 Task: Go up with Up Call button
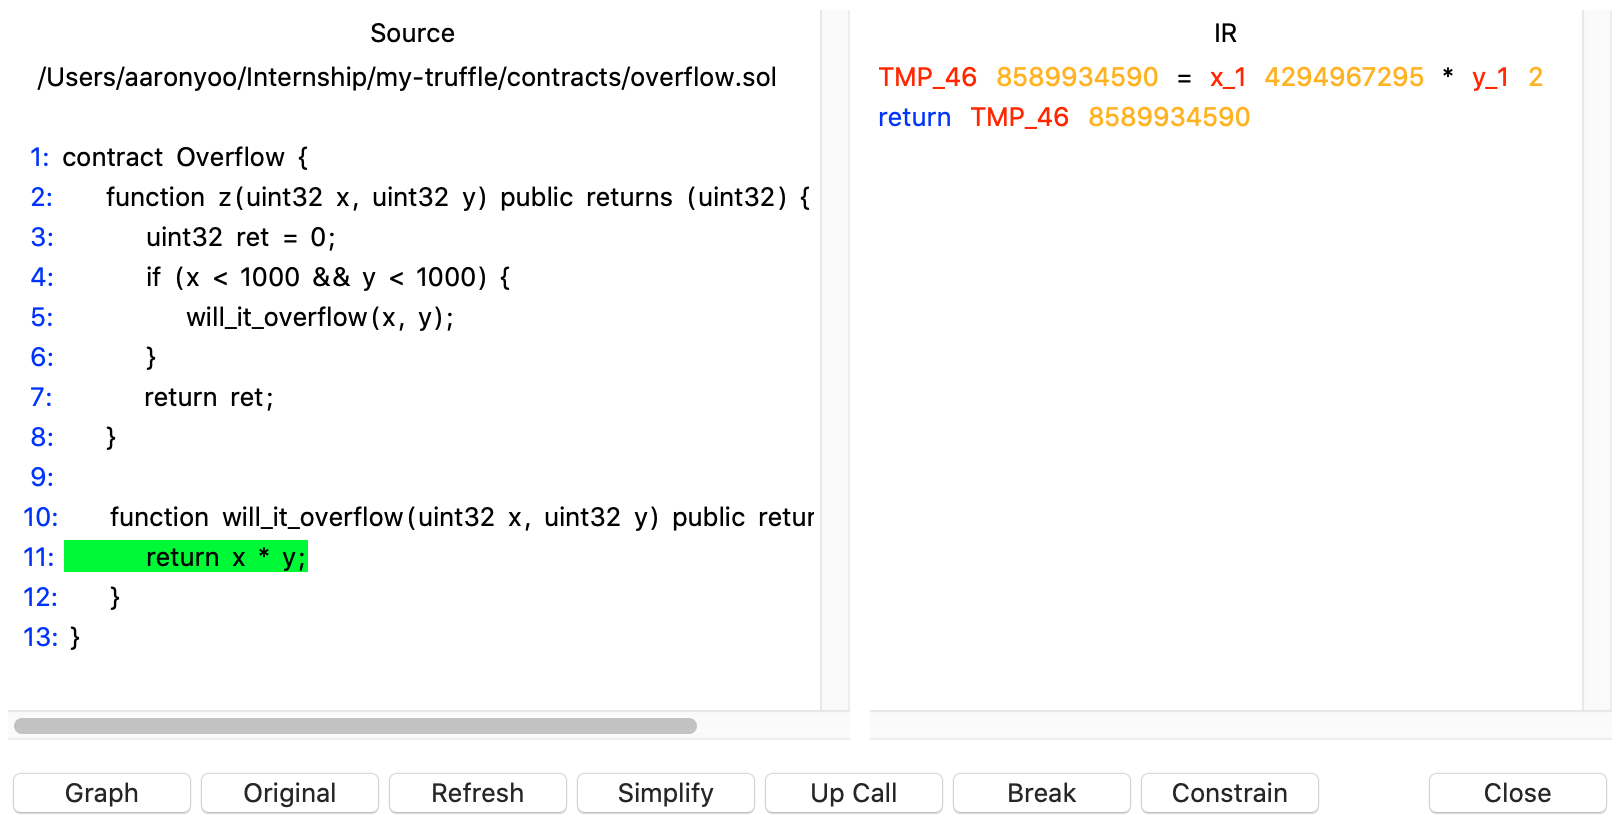853,793
